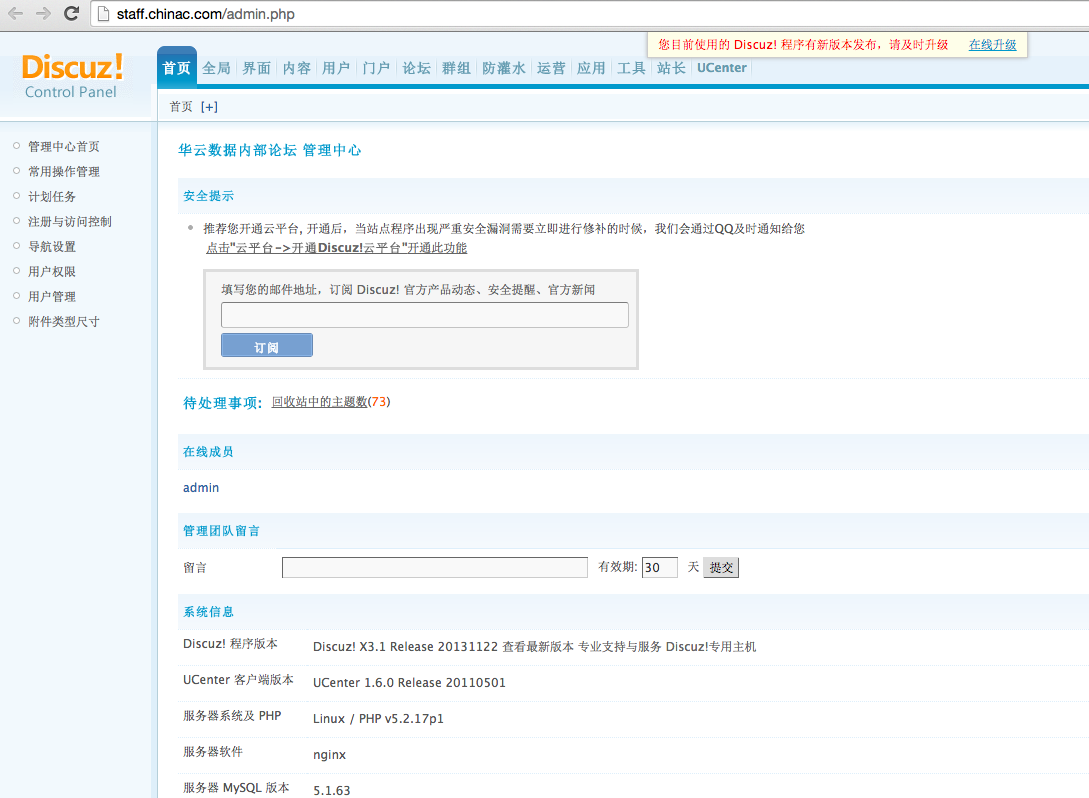
Task: Open the 论坛 menu tab
Action: point(417,68)
